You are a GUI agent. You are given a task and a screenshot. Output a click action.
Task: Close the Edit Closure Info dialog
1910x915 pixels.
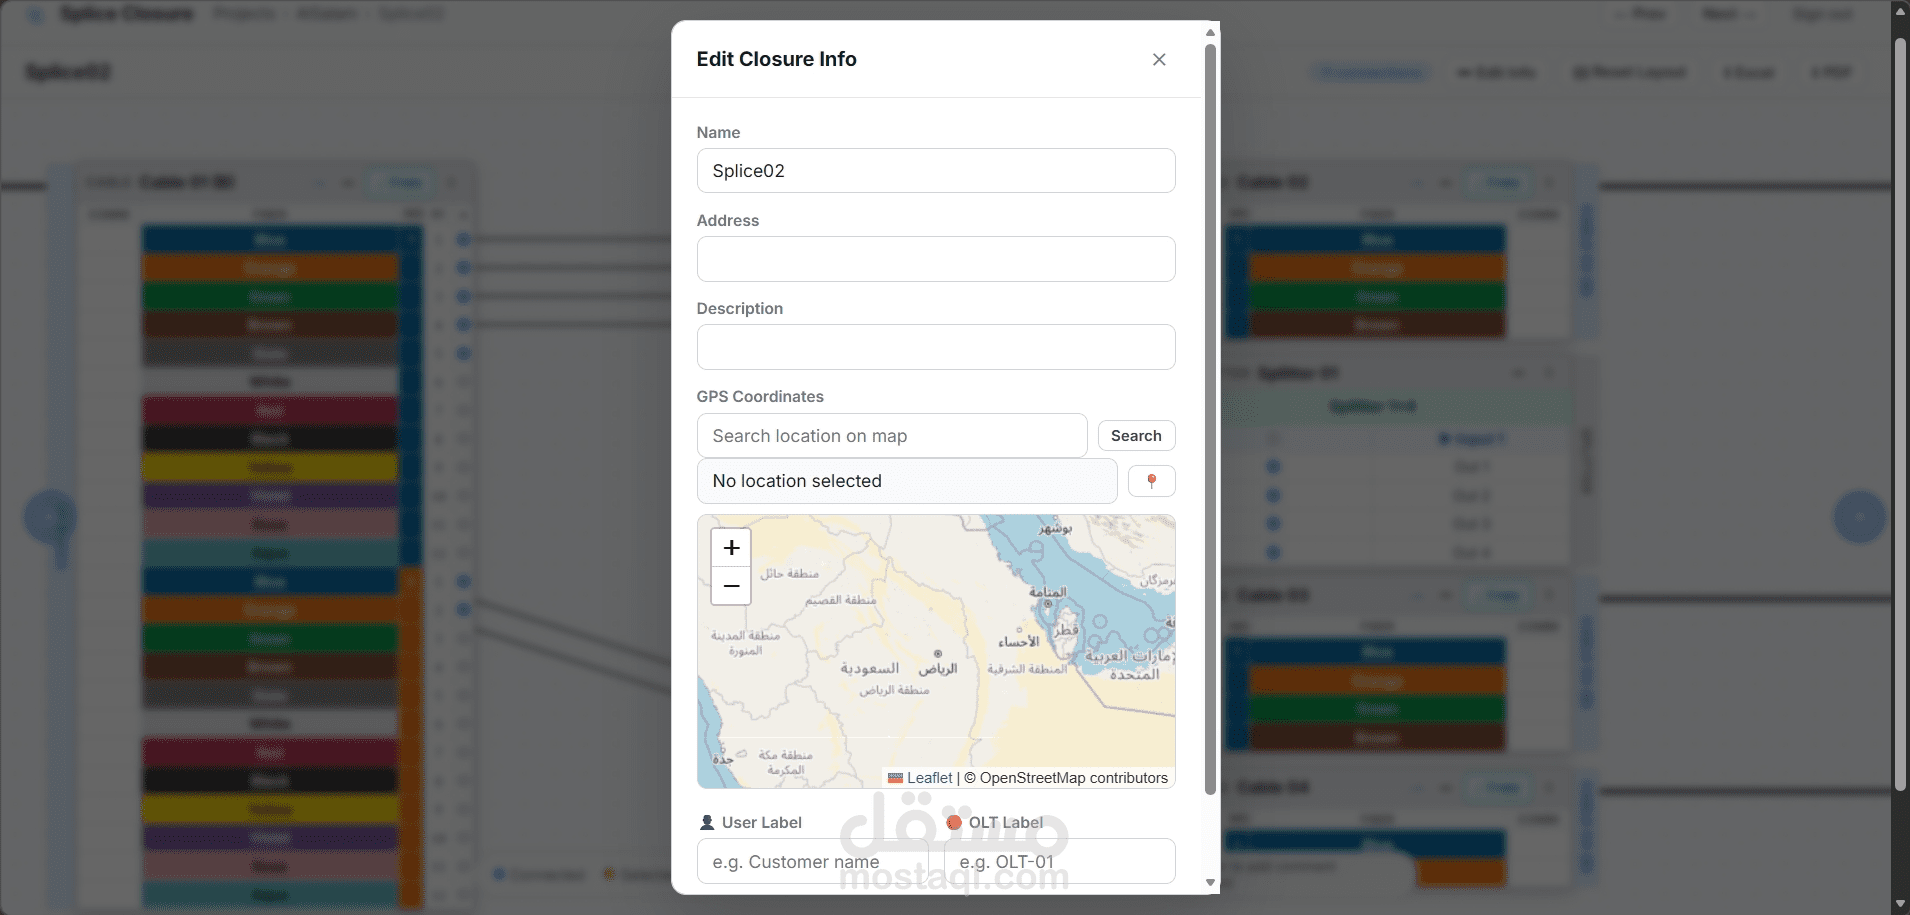[x=1159, y=60]
